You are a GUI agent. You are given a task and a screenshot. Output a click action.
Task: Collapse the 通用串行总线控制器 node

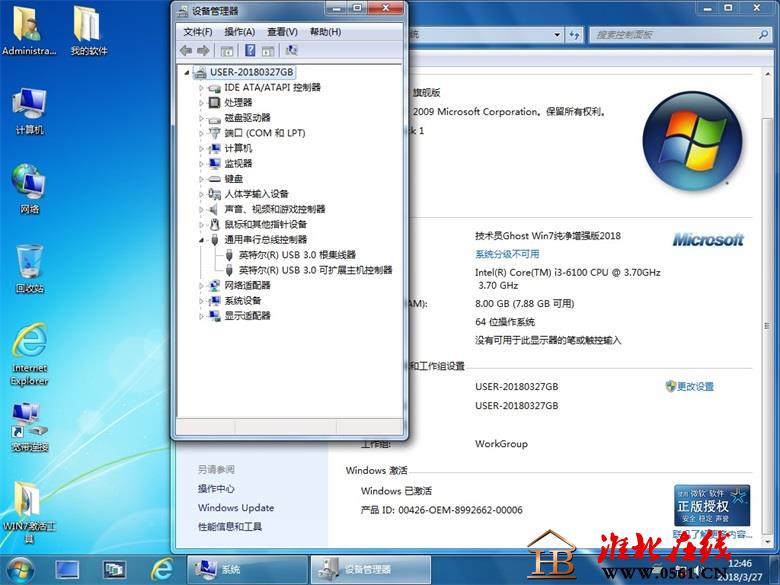(201, 240)
